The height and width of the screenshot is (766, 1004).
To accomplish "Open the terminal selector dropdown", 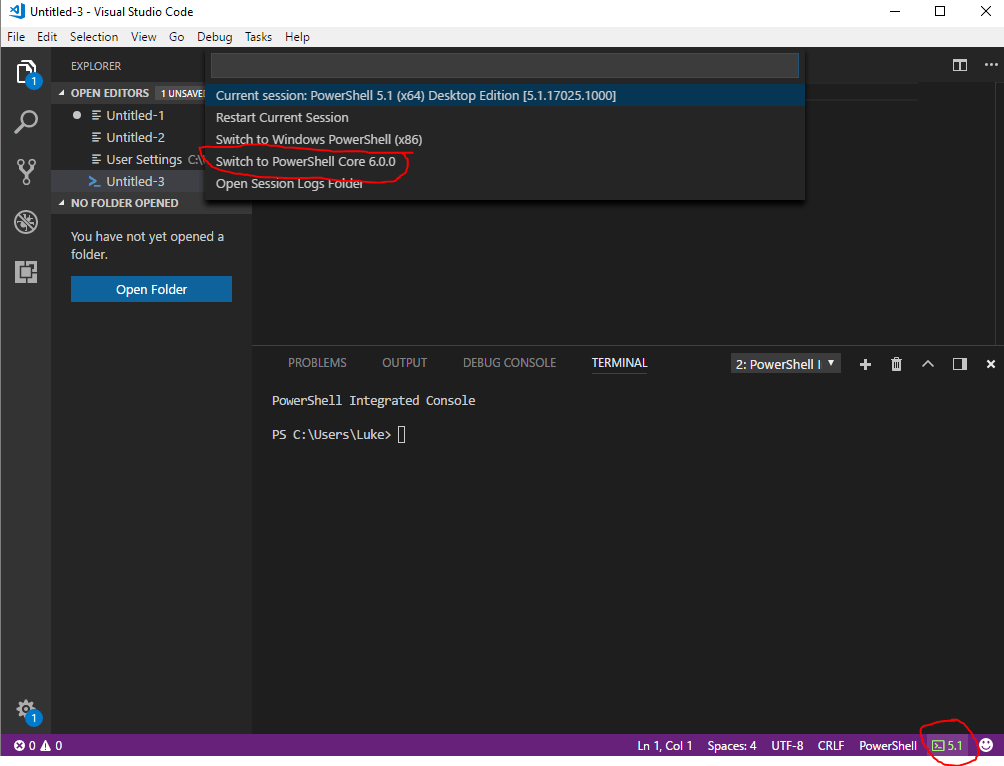I will pyautogui.click(x=786, y=364).
